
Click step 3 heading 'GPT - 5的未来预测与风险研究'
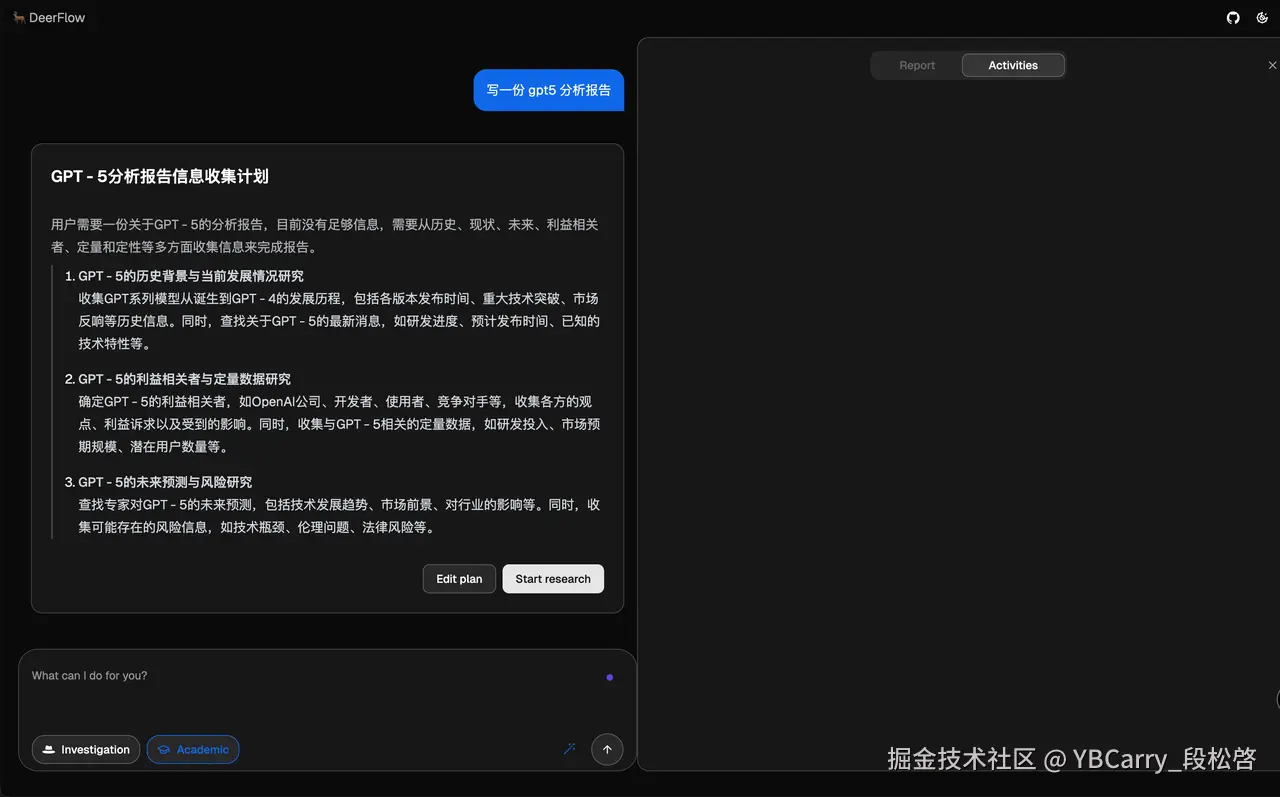[x=165, y=482]
